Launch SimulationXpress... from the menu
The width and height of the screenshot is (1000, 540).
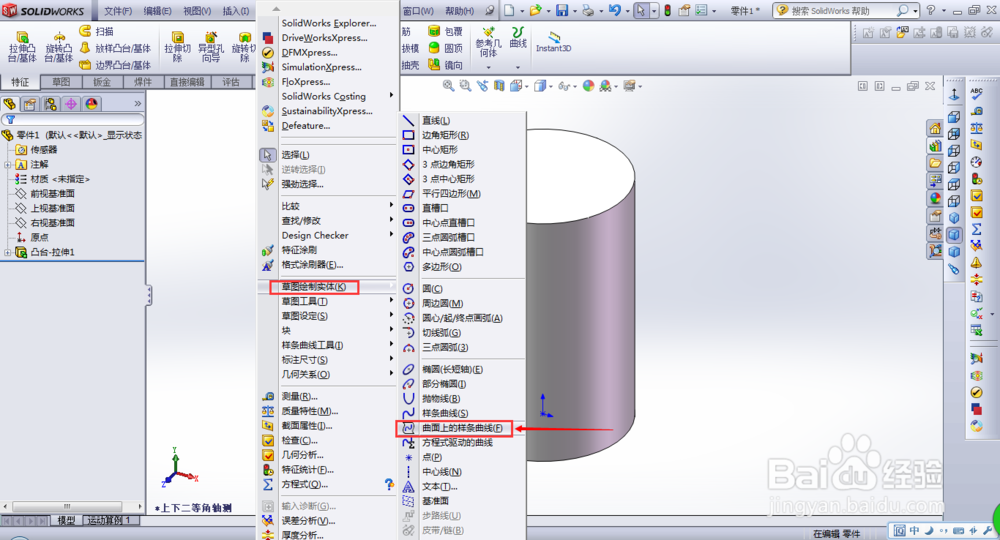pyautogui.click(x=321, y=67)
